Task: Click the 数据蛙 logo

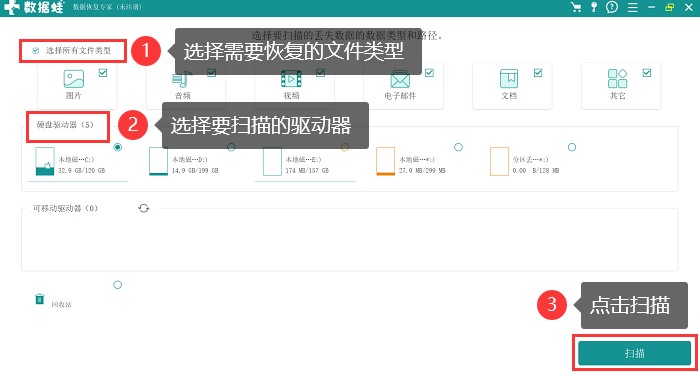Action: (x=34, y=7)
